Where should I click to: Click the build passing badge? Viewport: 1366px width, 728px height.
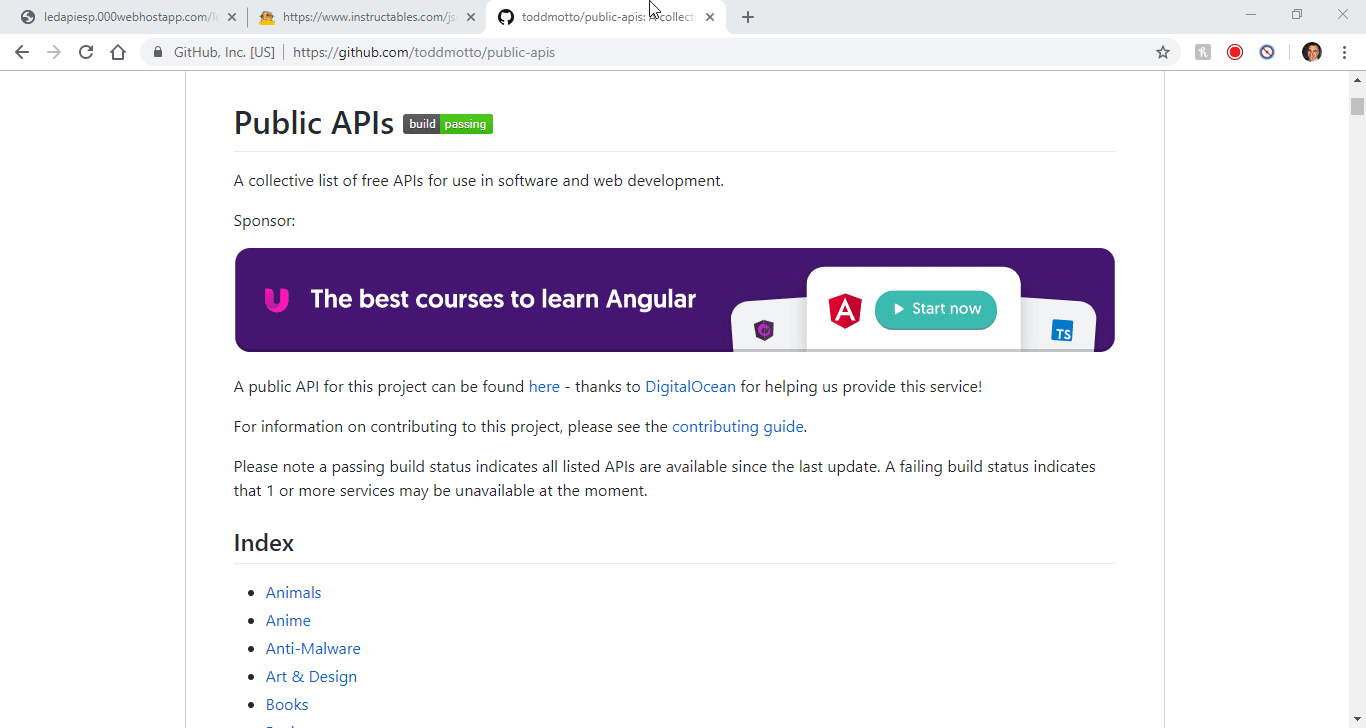coord(448,124)
